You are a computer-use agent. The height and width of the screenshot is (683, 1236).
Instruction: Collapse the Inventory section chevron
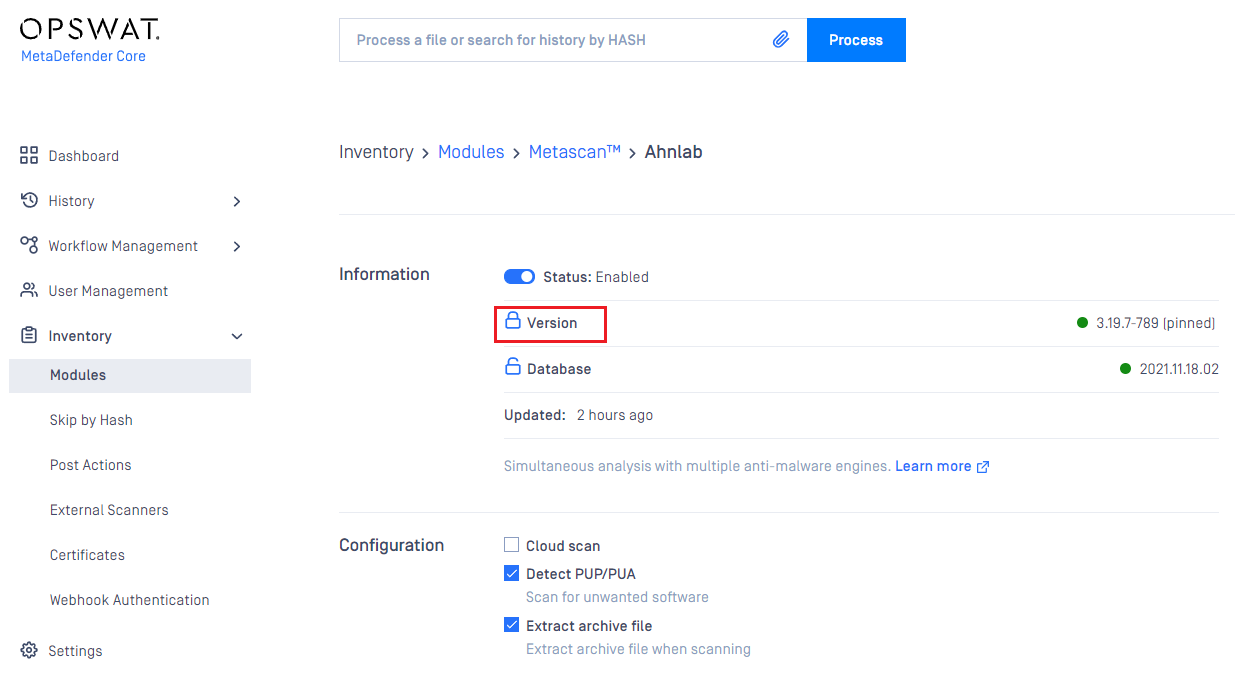[237, 337]
